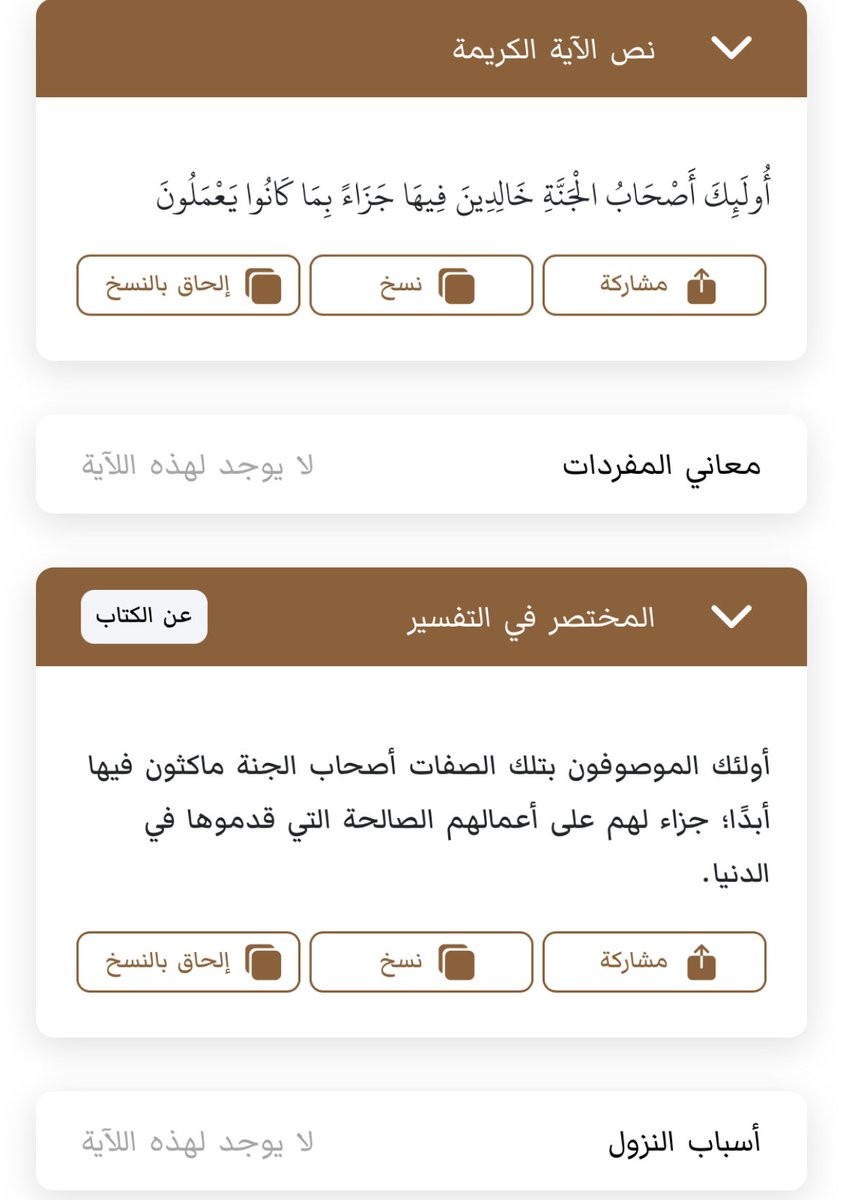Click the نص الآية الكريمة header title
Screen dimensions: 843x1200
point(553,49)
